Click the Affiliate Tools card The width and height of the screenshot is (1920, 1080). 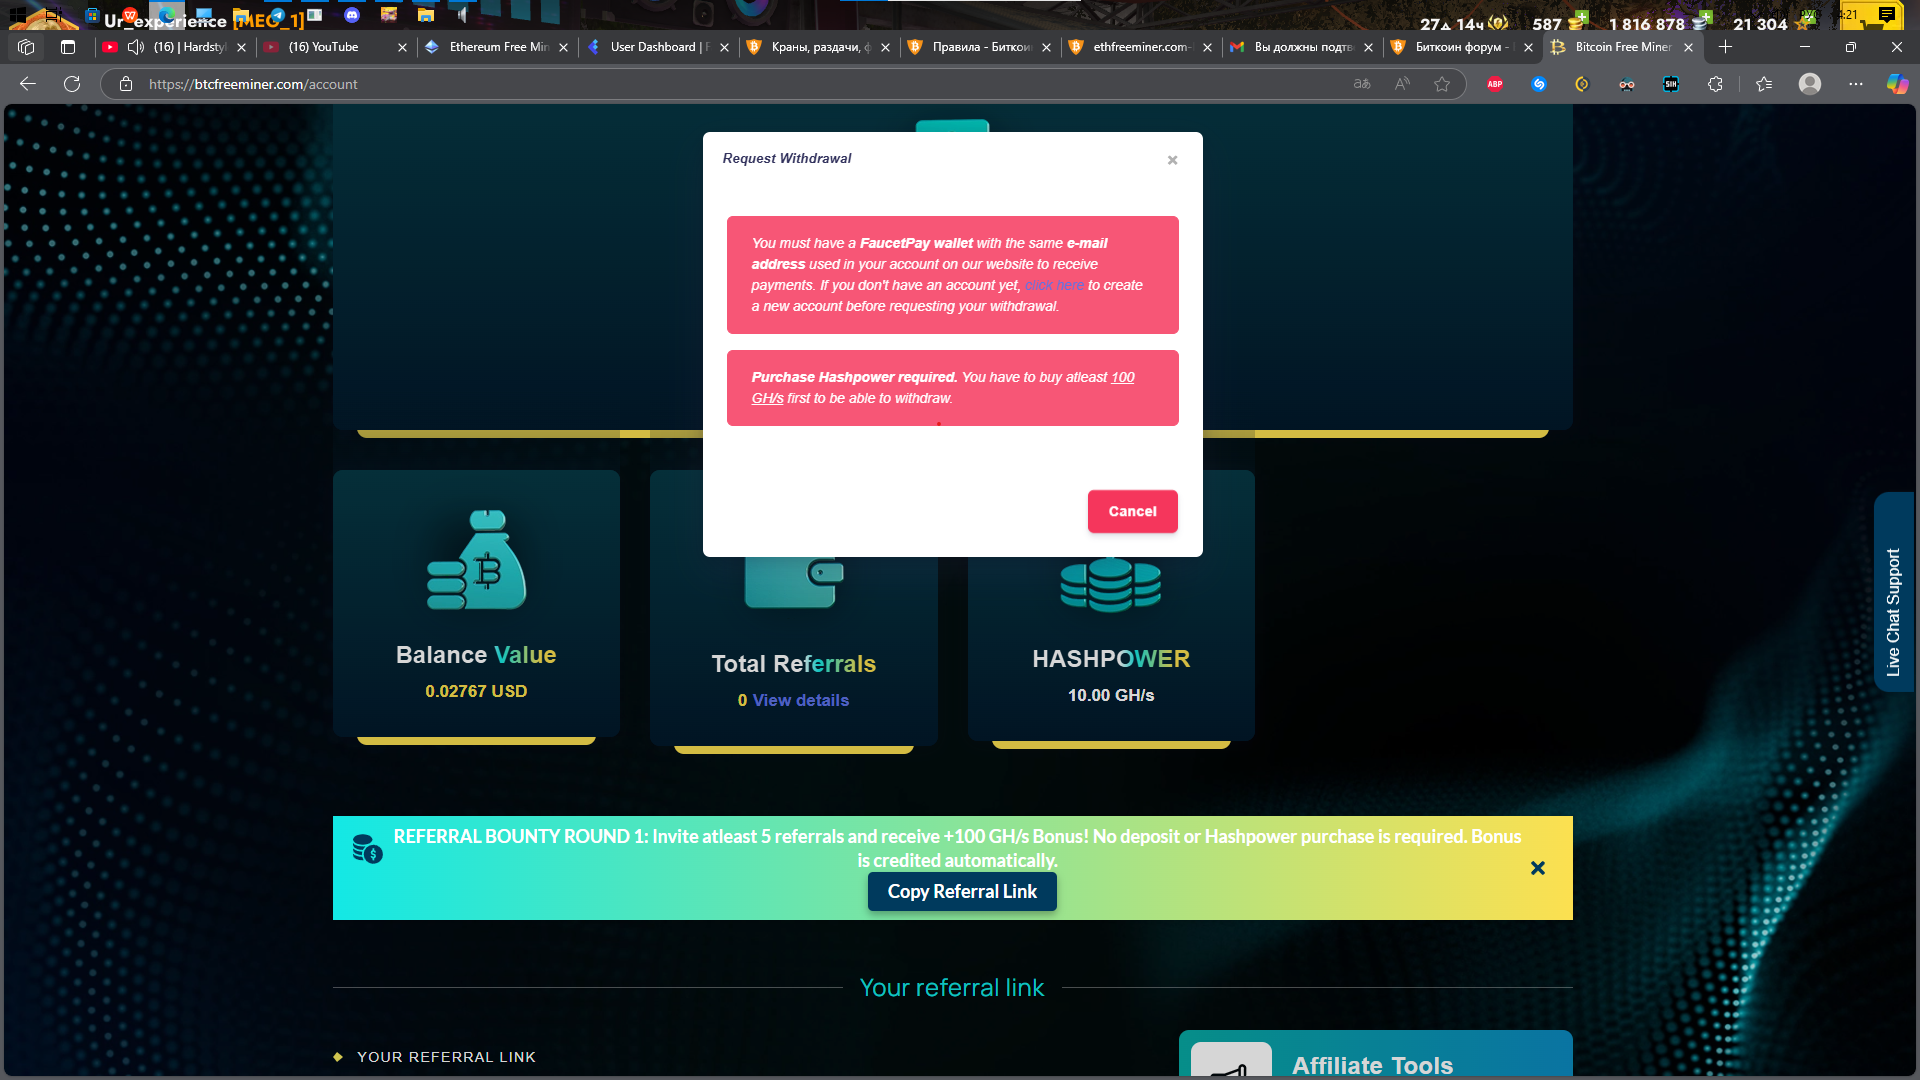tap(1375, 1054)
